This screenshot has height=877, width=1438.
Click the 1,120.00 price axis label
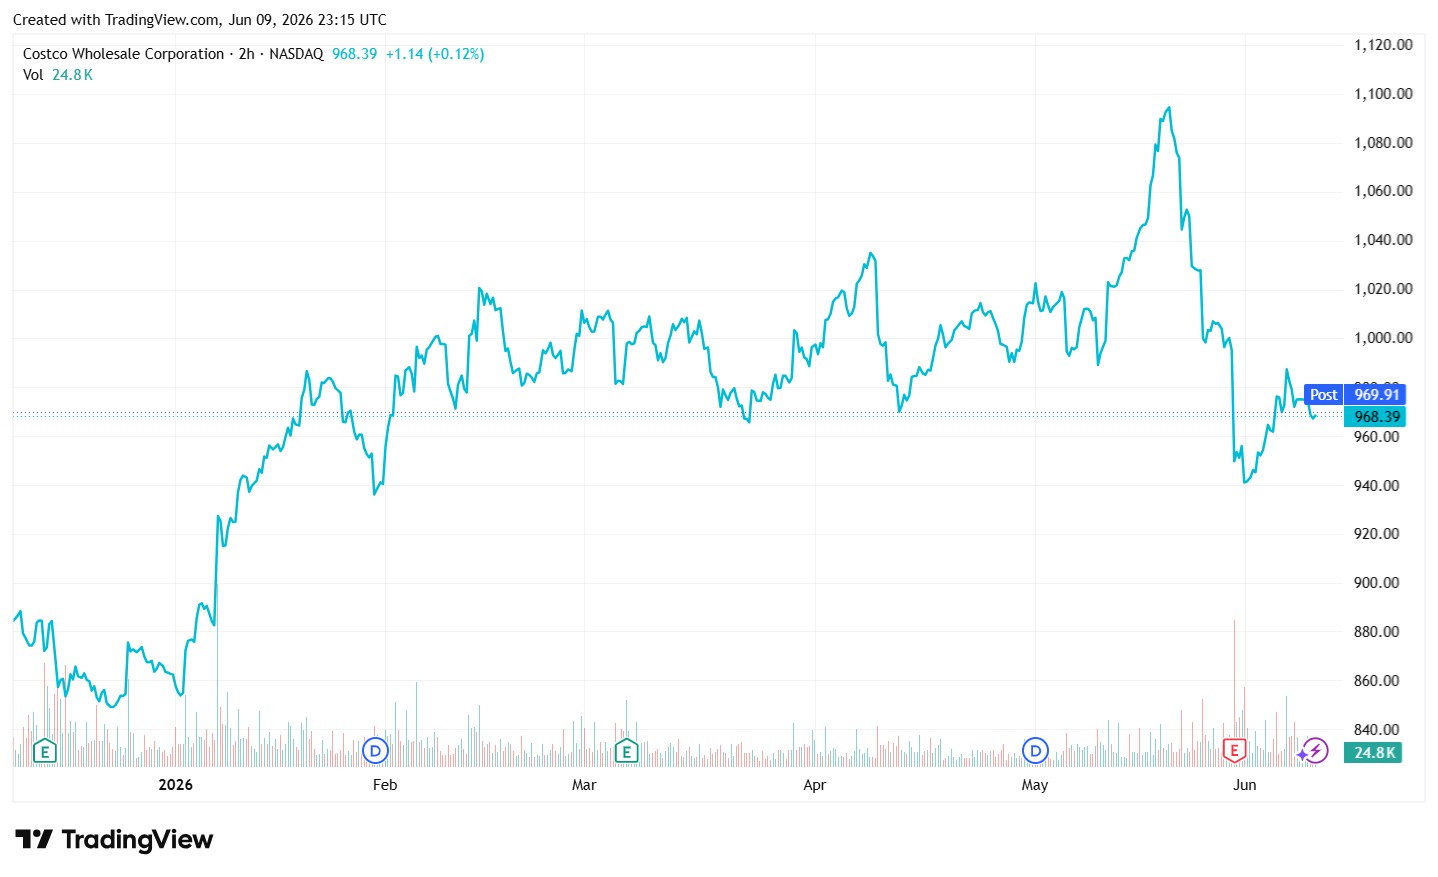[x=1383, y=45]
